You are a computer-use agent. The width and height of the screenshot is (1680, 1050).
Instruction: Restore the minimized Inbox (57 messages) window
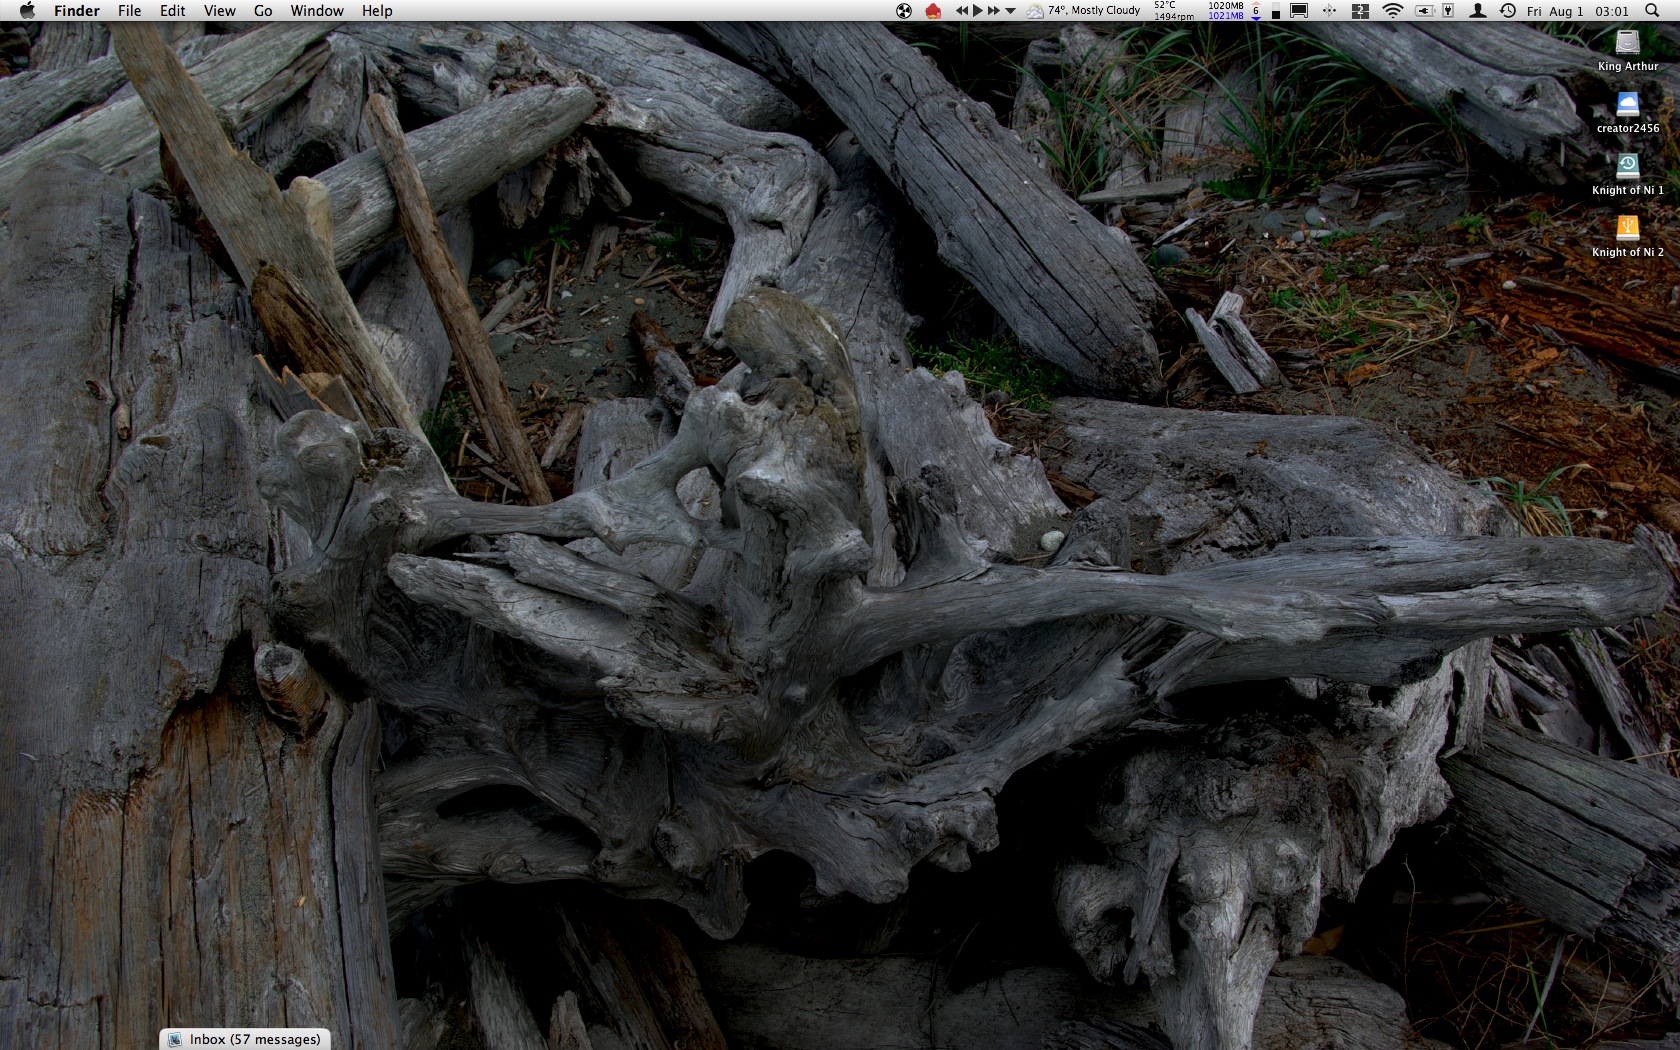click(x=245, y=1039)
